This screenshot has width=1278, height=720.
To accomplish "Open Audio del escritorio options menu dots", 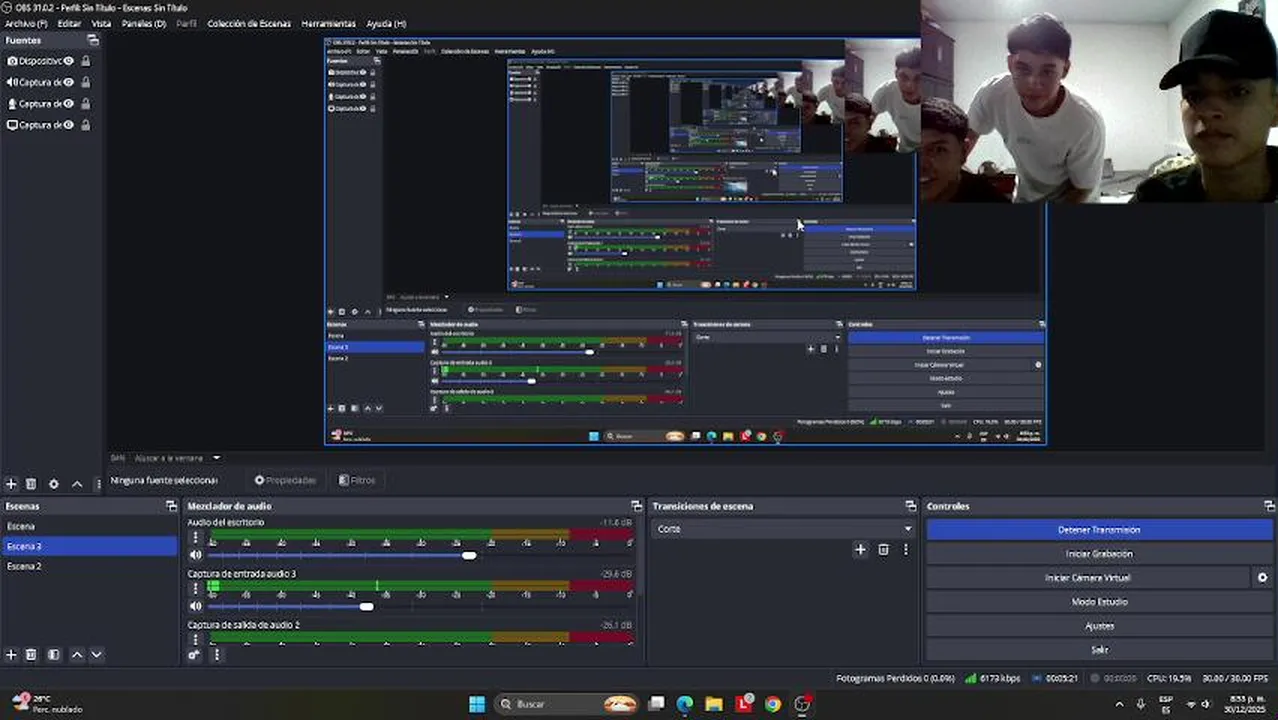I will click(x=196, y=538).
